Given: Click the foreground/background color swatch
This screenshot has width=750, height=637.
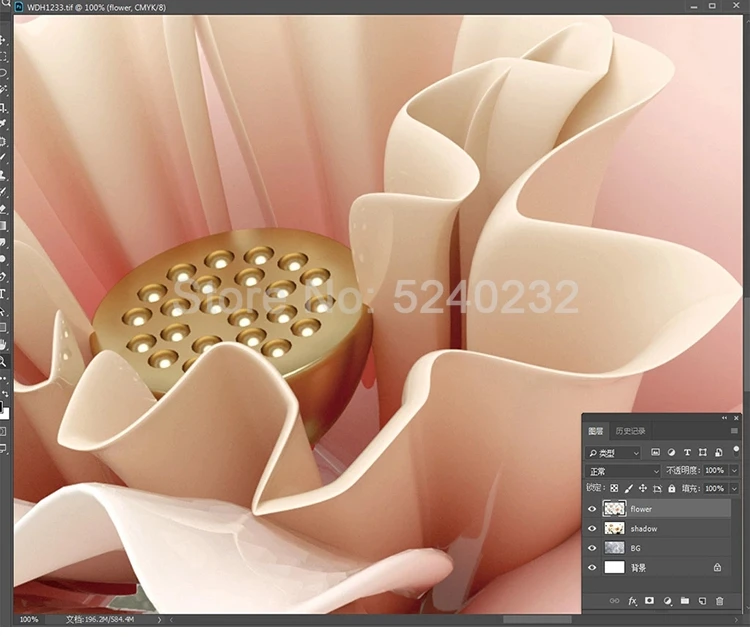Looking at the screenshot, I should (4, 410).
